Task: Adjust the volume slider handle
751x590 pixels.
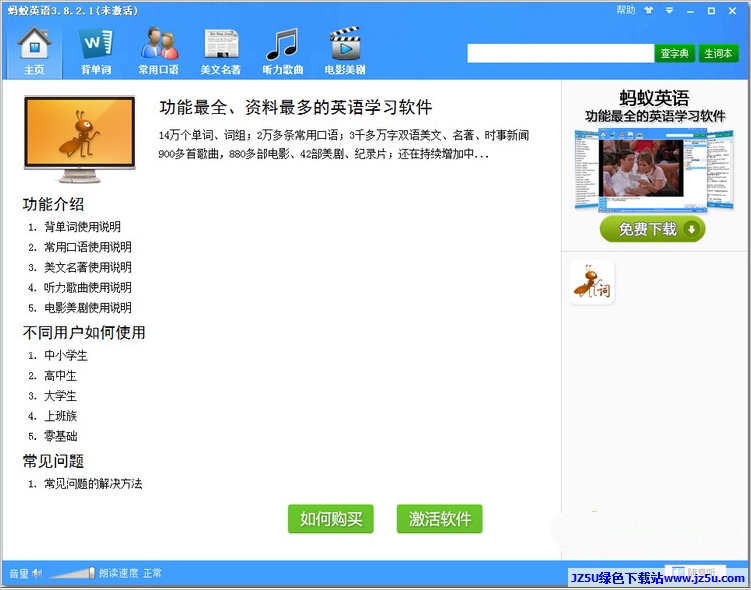Action: click(92, 573)
